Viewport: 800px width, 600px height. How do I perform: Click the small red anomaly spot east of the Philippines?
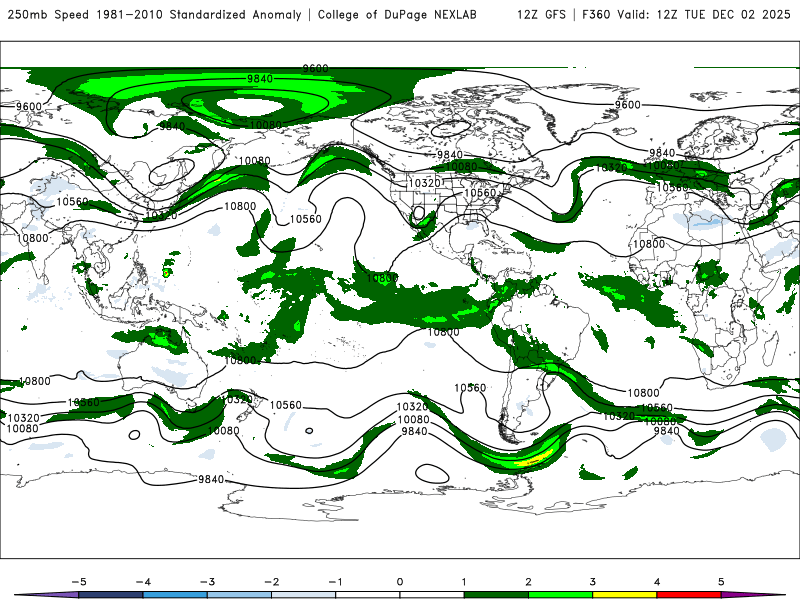pos(166,273)
